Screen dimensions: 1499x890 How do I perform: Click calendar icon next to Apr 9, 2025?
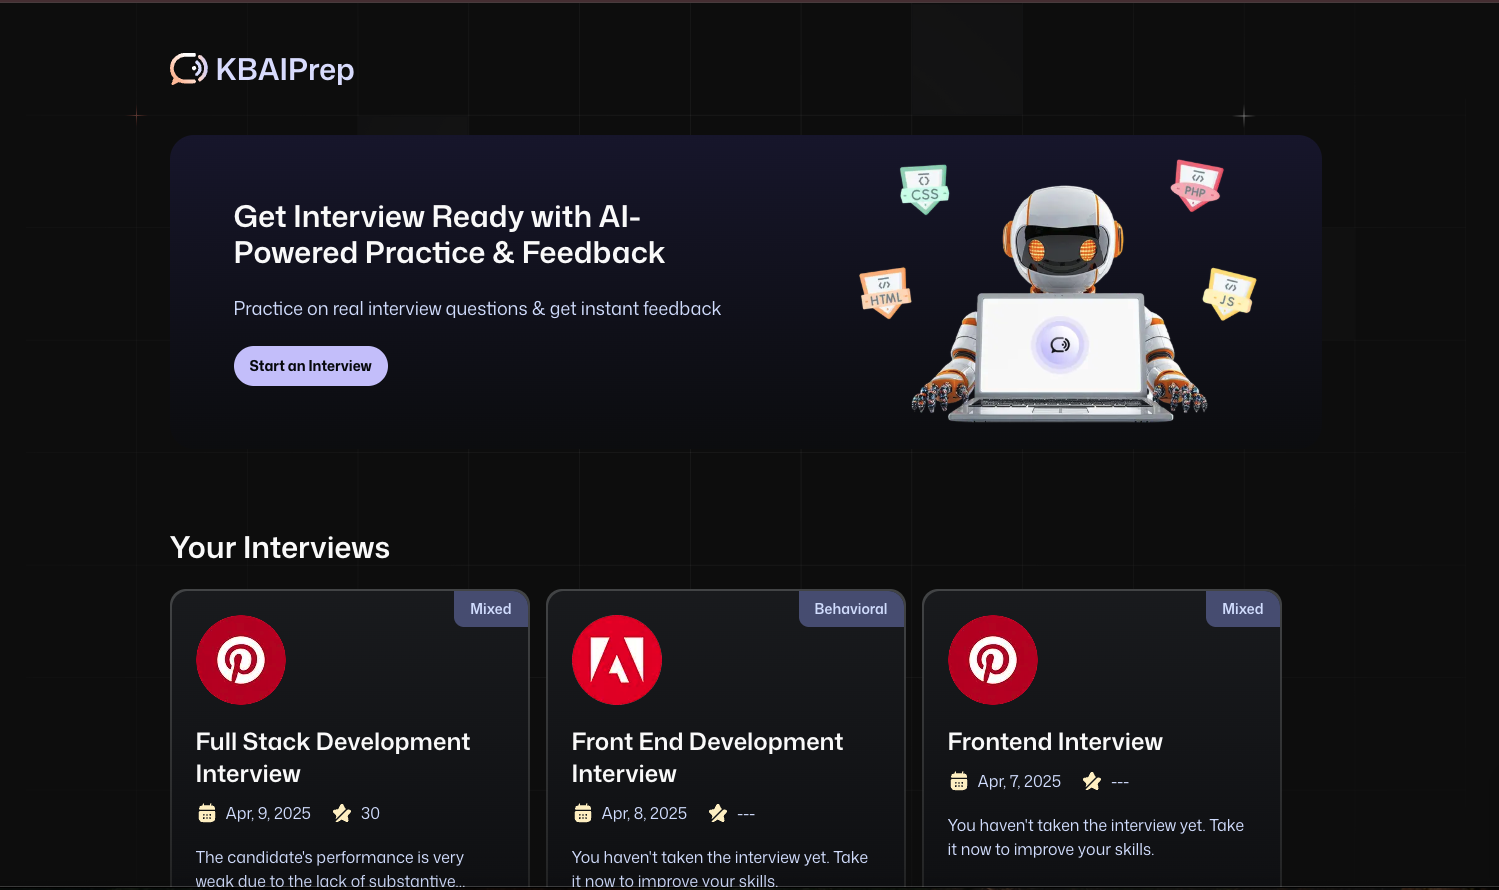(207, 813)
